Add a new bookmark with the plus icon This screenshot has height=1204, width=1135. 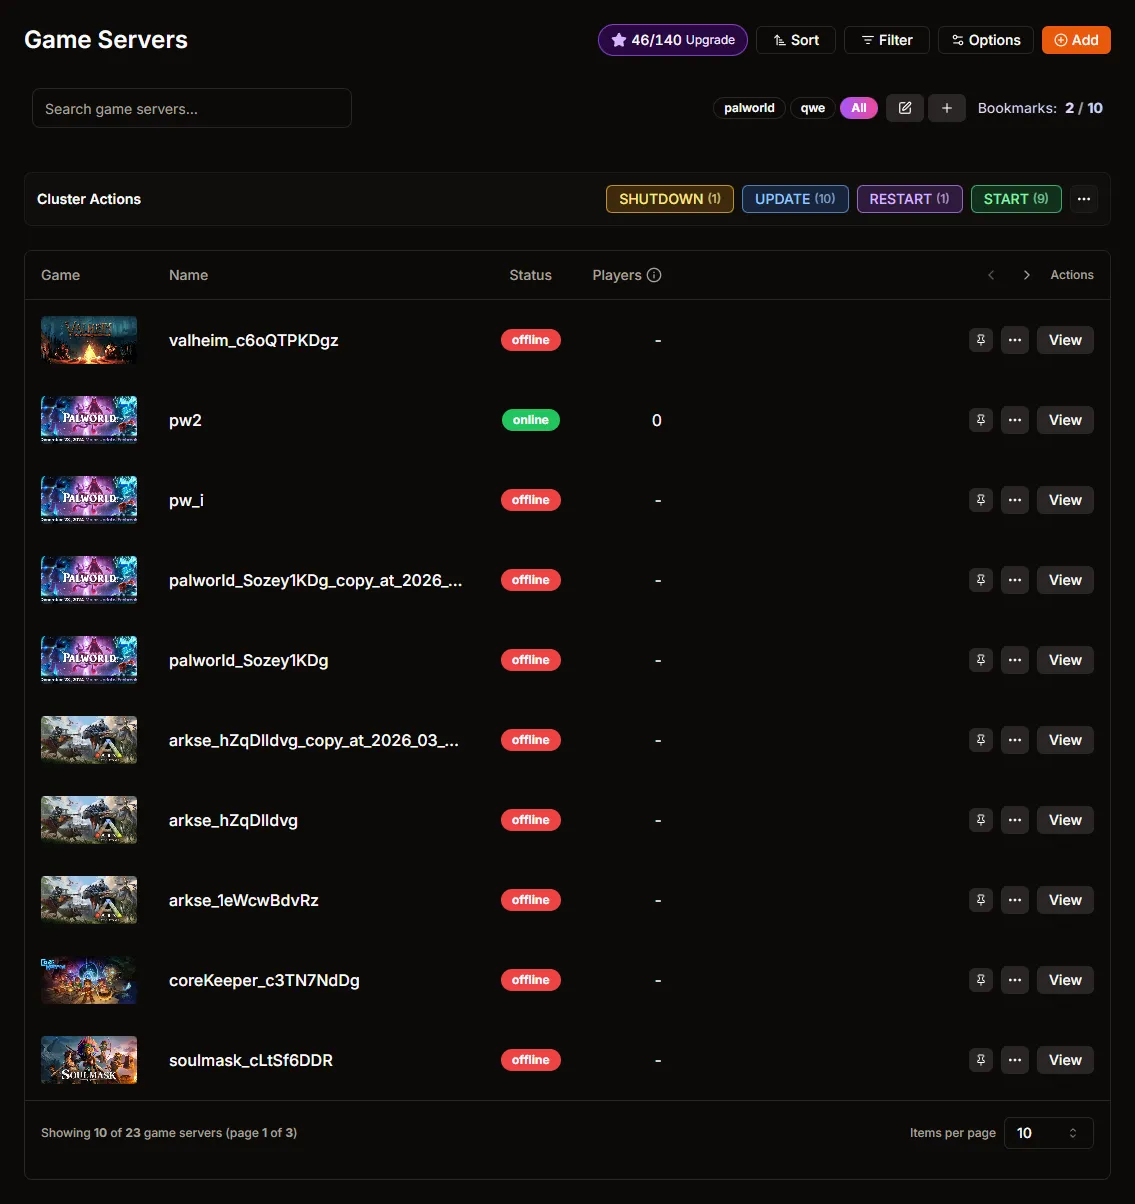946,107
